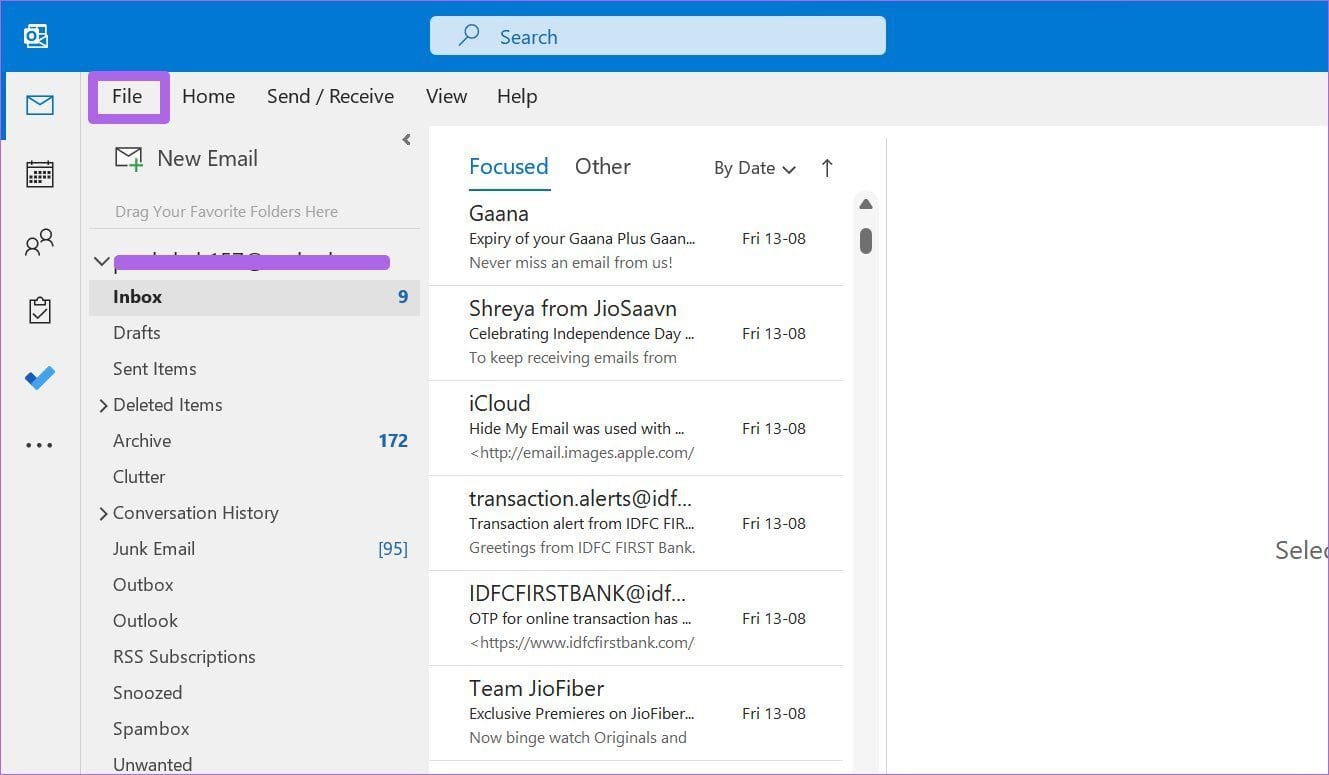
Task: Click the search magnifier icon
Action: (468, 36)
